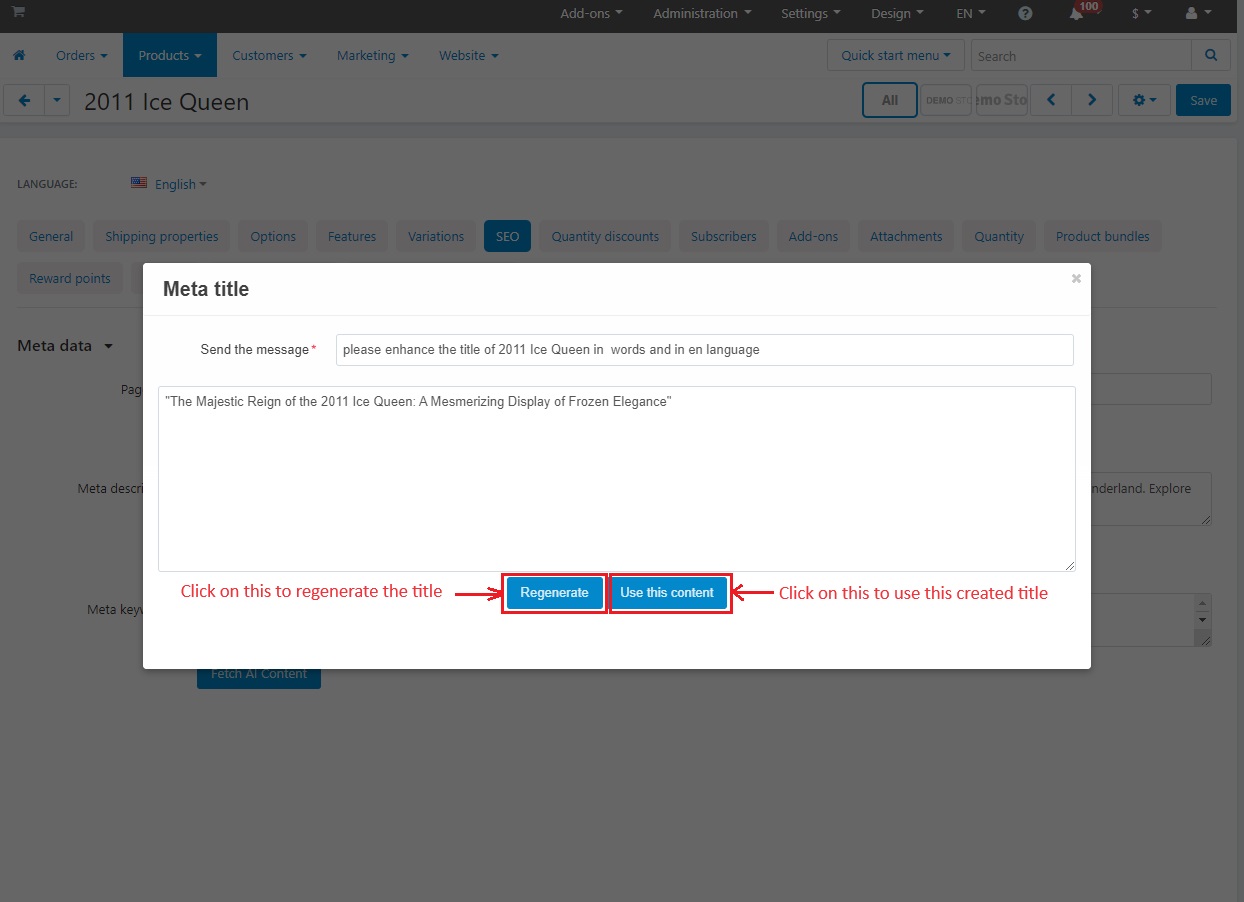The width and height of the screenshot is (1244, 902).
Task: Open the Website menu
Action: click(x=469, y=56)
